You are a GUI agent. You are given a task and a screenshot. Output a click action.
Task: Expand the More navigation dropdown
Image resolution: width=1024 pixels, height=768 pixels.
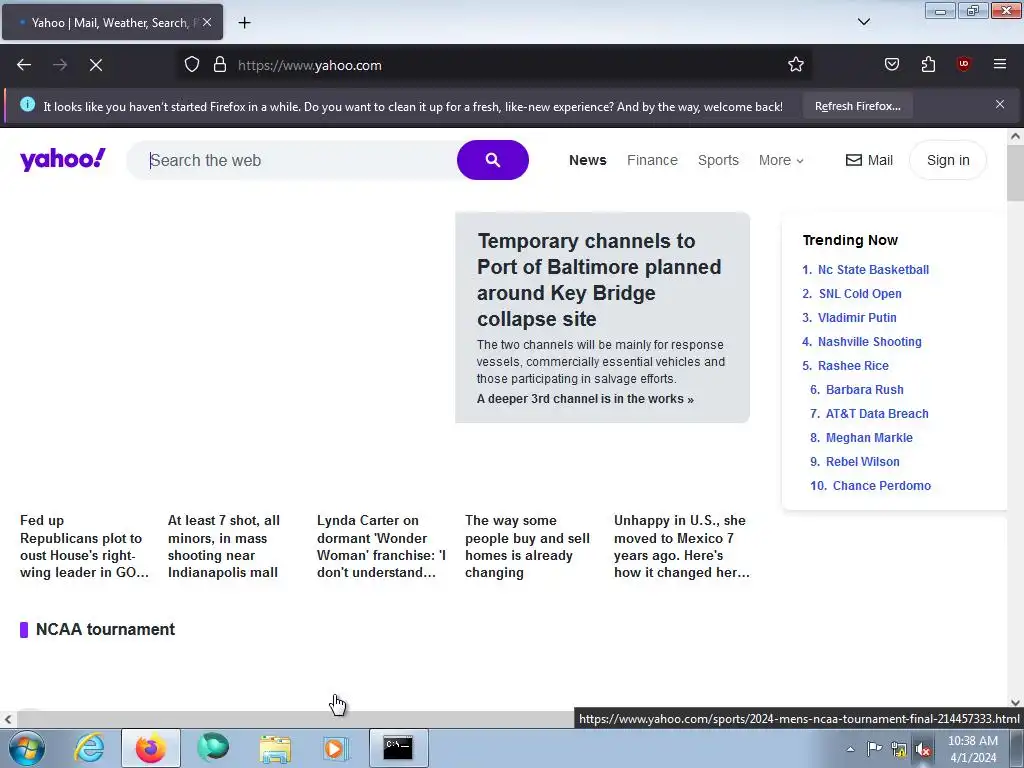point(781,160)
